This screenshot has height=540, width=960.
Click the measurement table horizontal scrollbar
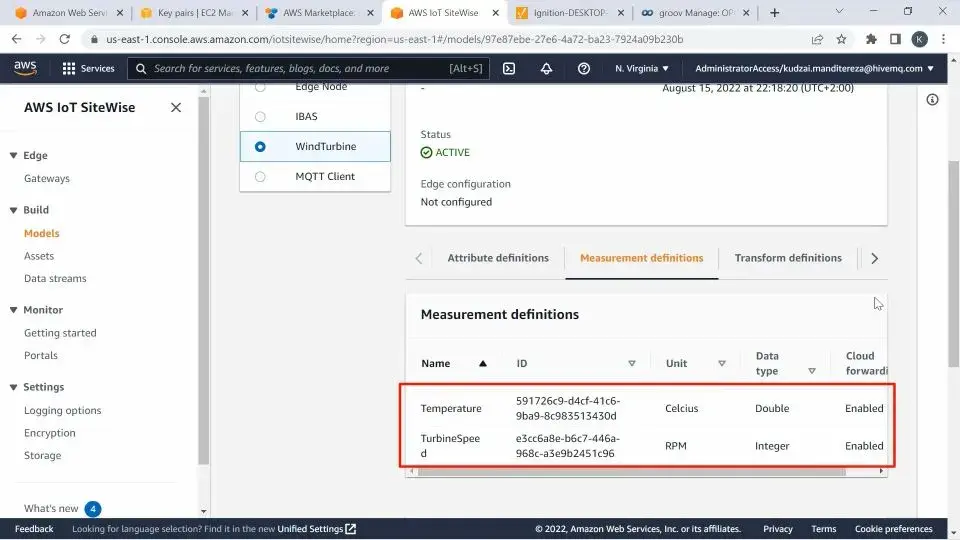[631, 471]
